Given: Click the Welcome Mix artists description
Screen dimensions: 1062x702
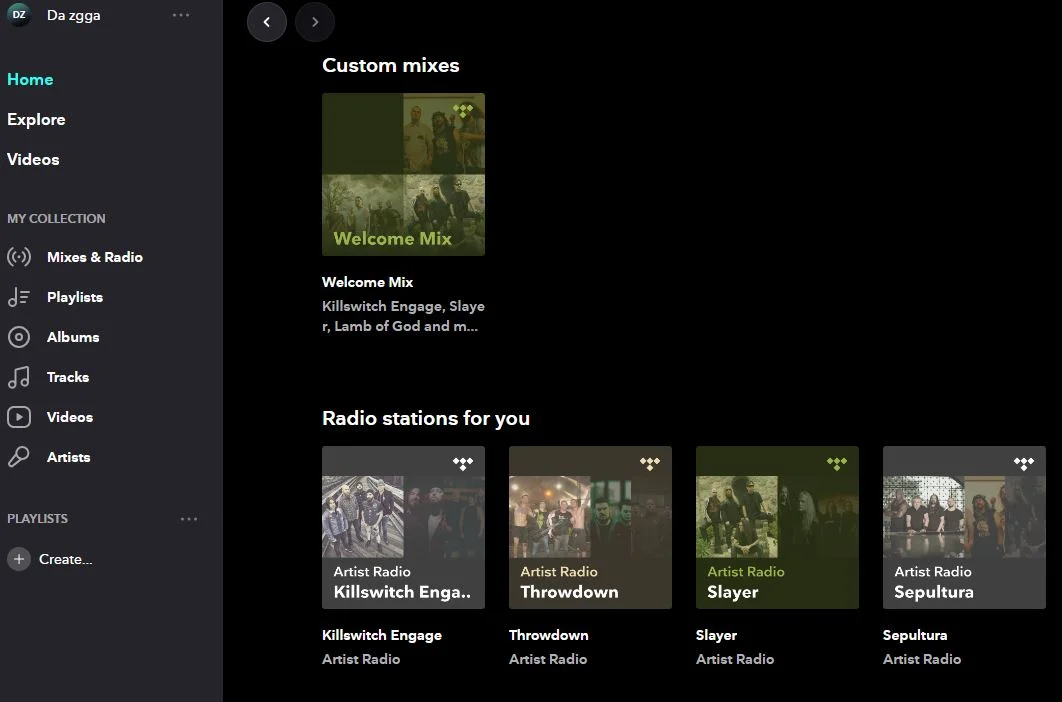Looking at the screenshot, I should pos(404,316).
